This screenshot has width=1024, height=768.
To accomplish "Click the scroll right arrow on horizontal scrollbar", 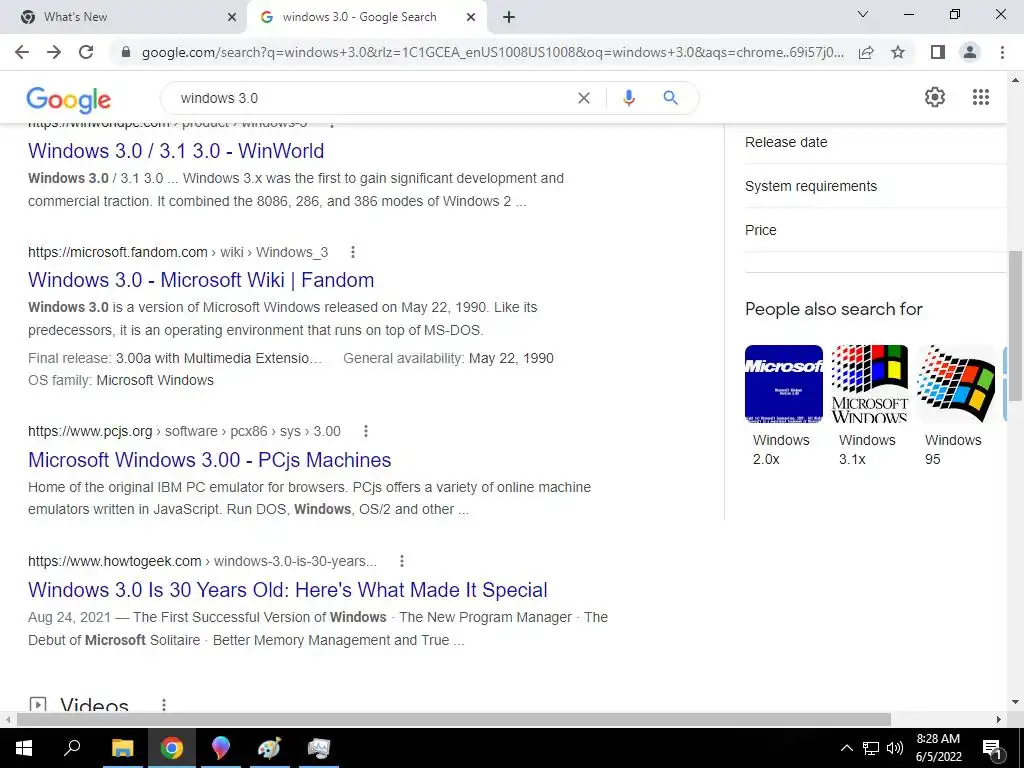I will 999,719.
